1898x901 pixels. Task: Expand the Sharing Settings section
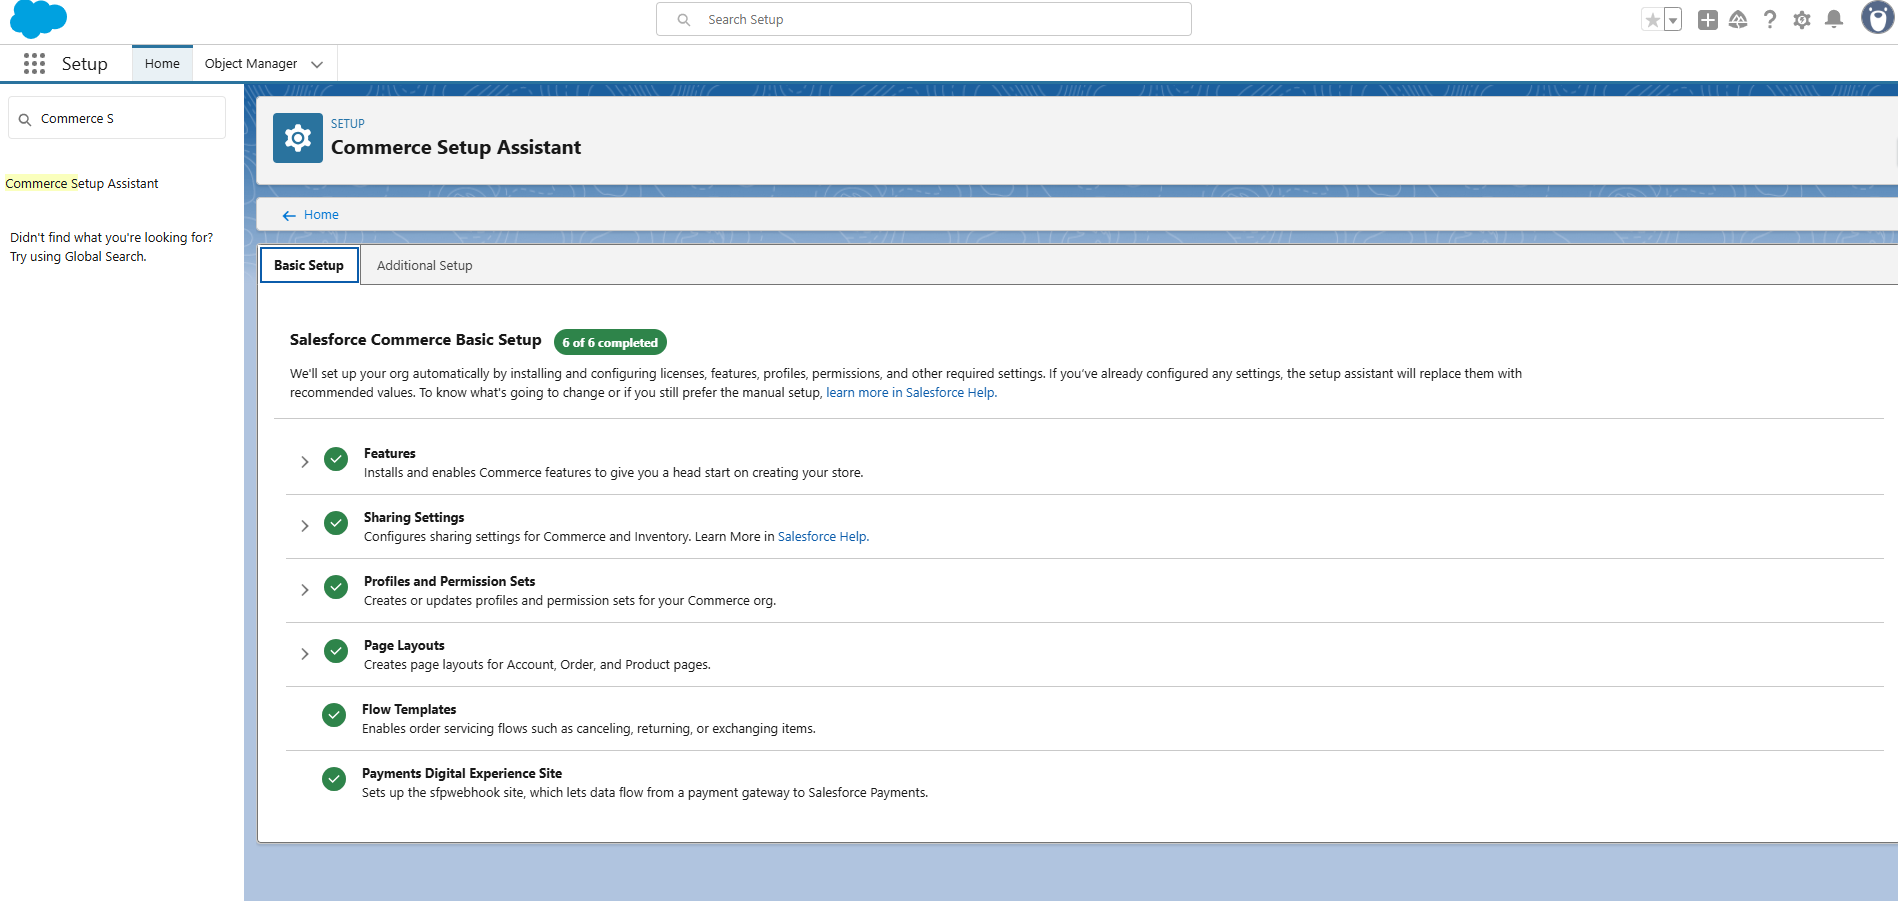point(305,526)
